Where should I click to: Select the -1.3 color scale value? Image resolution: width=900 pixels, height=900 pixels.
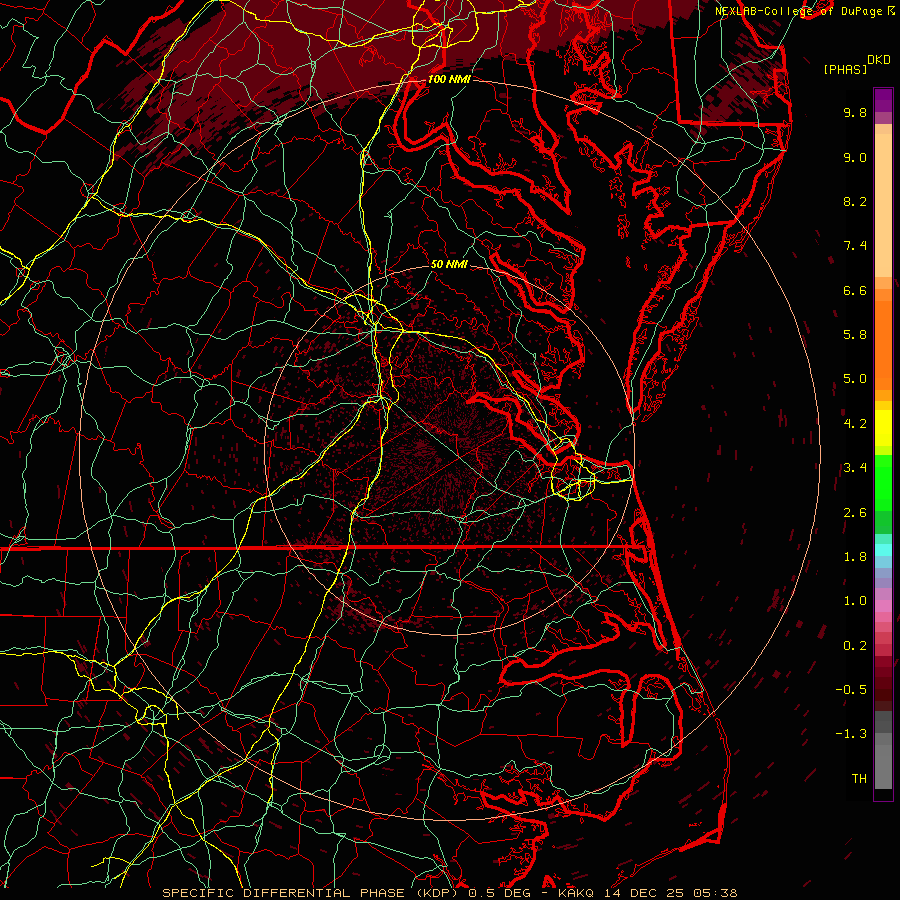pyautogui.click(x=851, y=734)
